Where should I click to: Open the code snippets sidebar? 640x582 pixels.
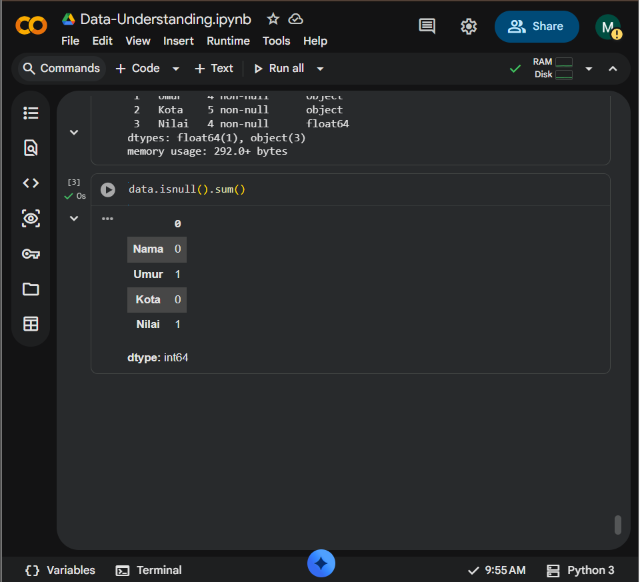(x=31, y=183)
